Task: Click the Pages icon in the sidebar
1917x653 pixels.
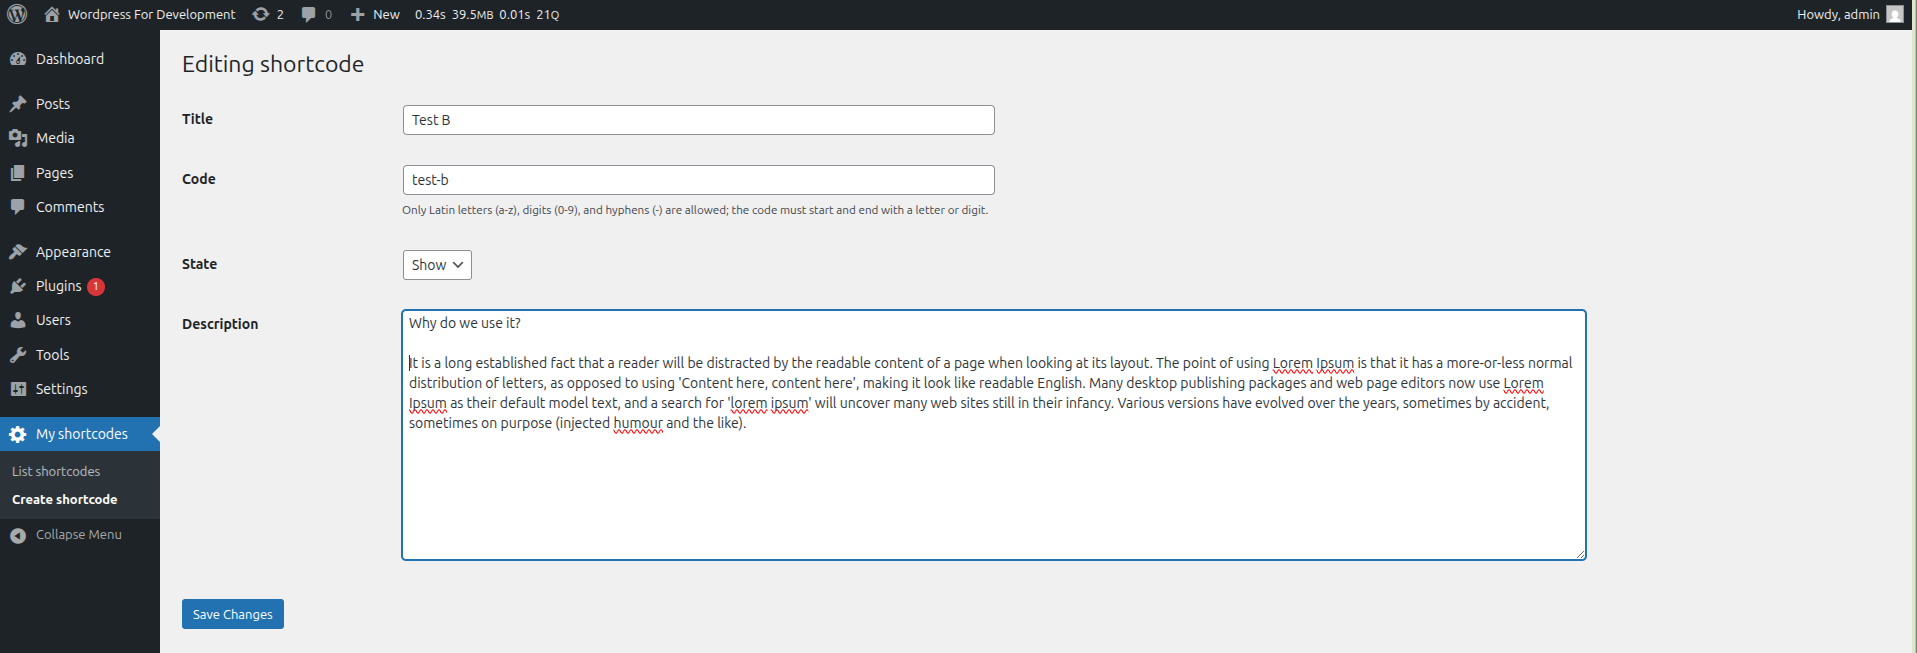Action: [x=18, y=173]
